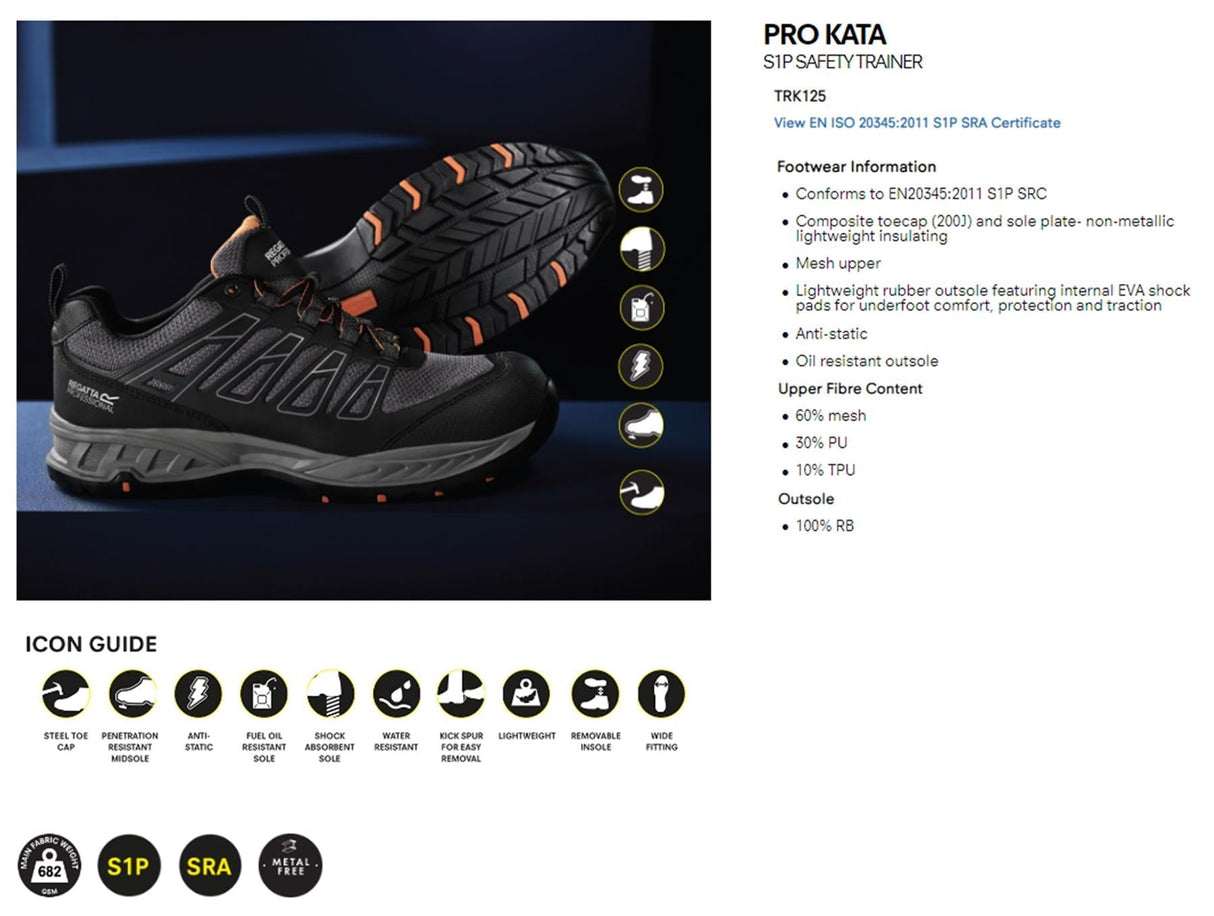Open the EN ISO 20345:2011 S1P SRA Certificate link
Image resolution: width=1214 pixels, height=916 pixels.
pos(917,123)
